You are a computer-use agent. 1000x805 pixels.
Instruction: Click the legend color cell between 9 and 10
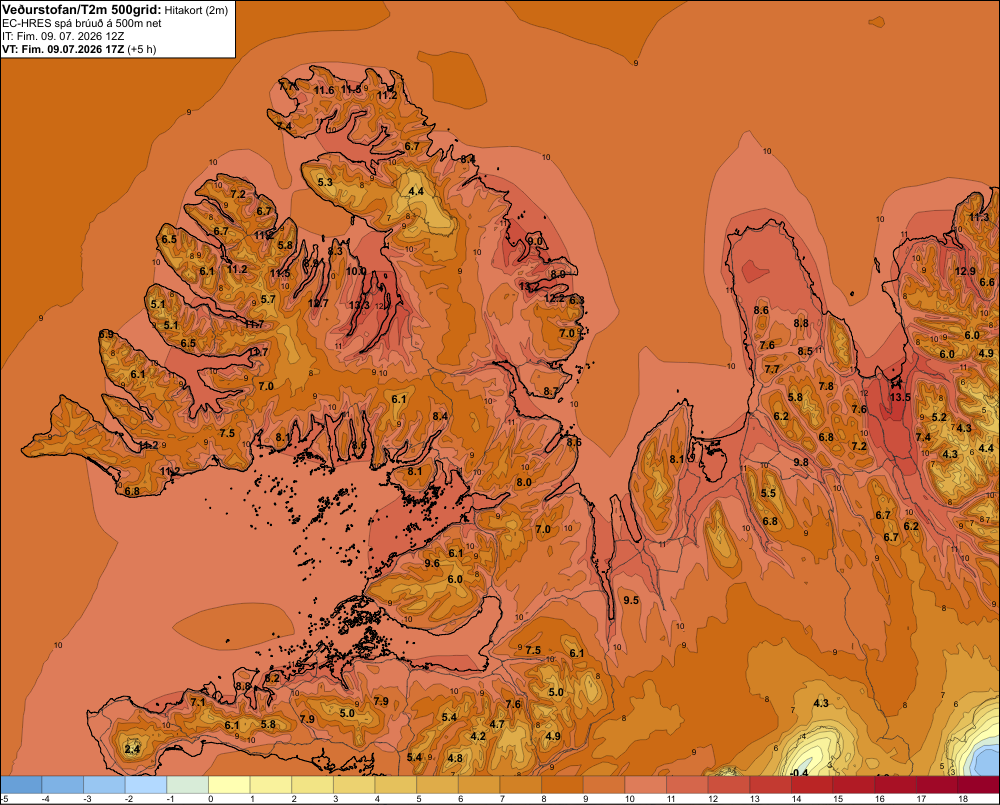click(x=604, y=785)
